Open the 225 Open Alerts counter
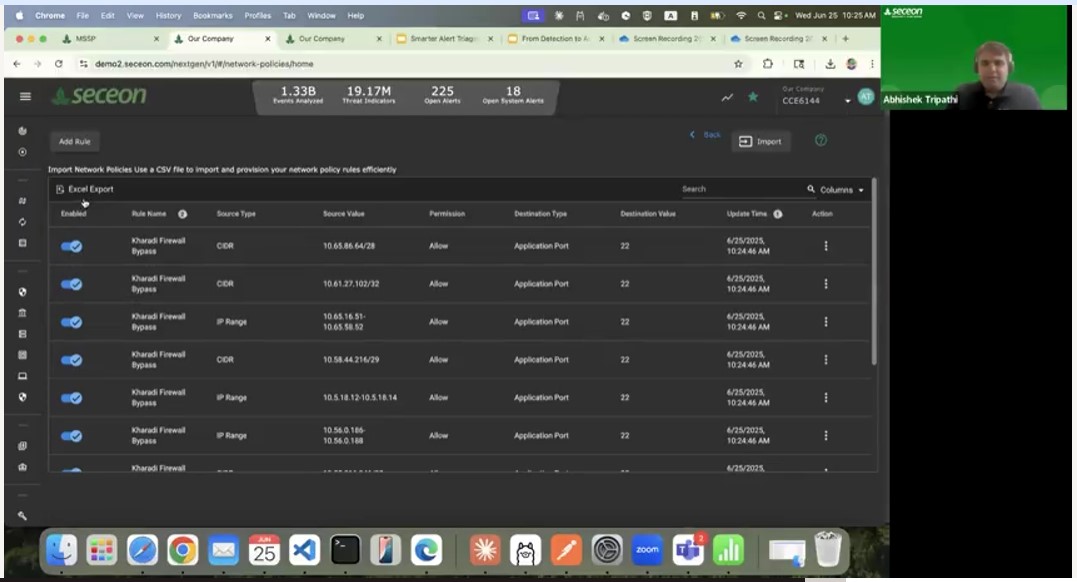Screen dimensions: 1077x582 tap(442, 95)
